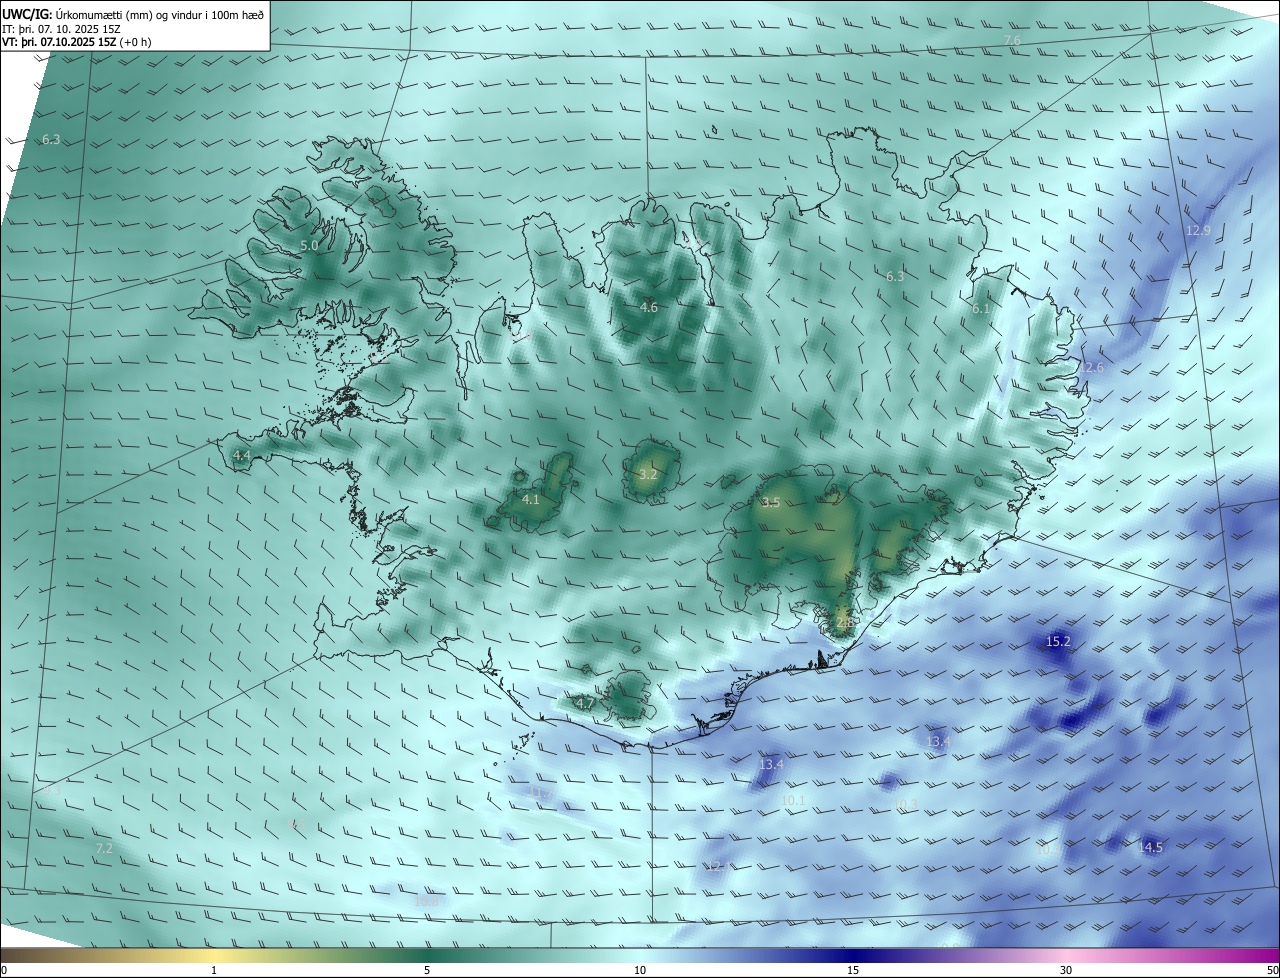
Task: Click the 4.7 value on the map
Action: point(585,703)
